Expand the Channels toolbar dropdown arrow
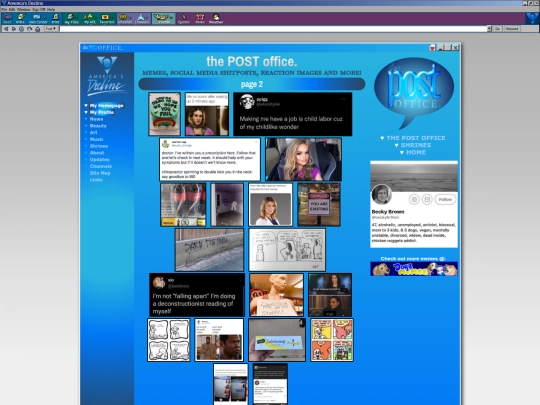Screen dimensions: 540x405 coord(147,17)
